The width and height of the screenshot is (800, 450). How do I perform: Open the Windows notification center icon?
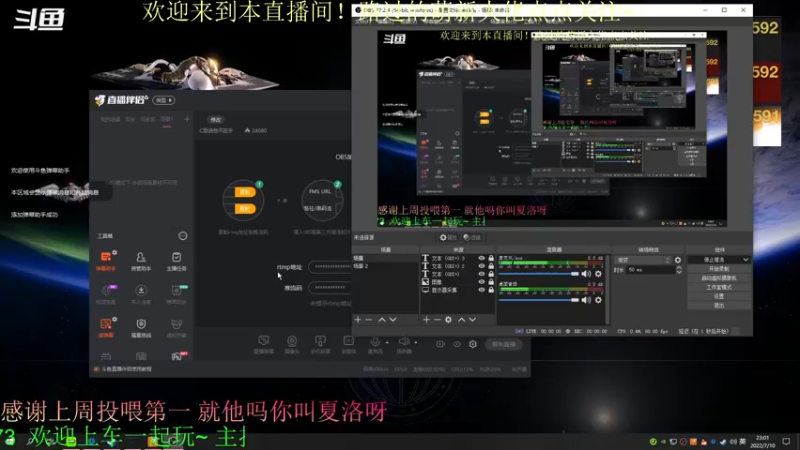pos(786,441)
